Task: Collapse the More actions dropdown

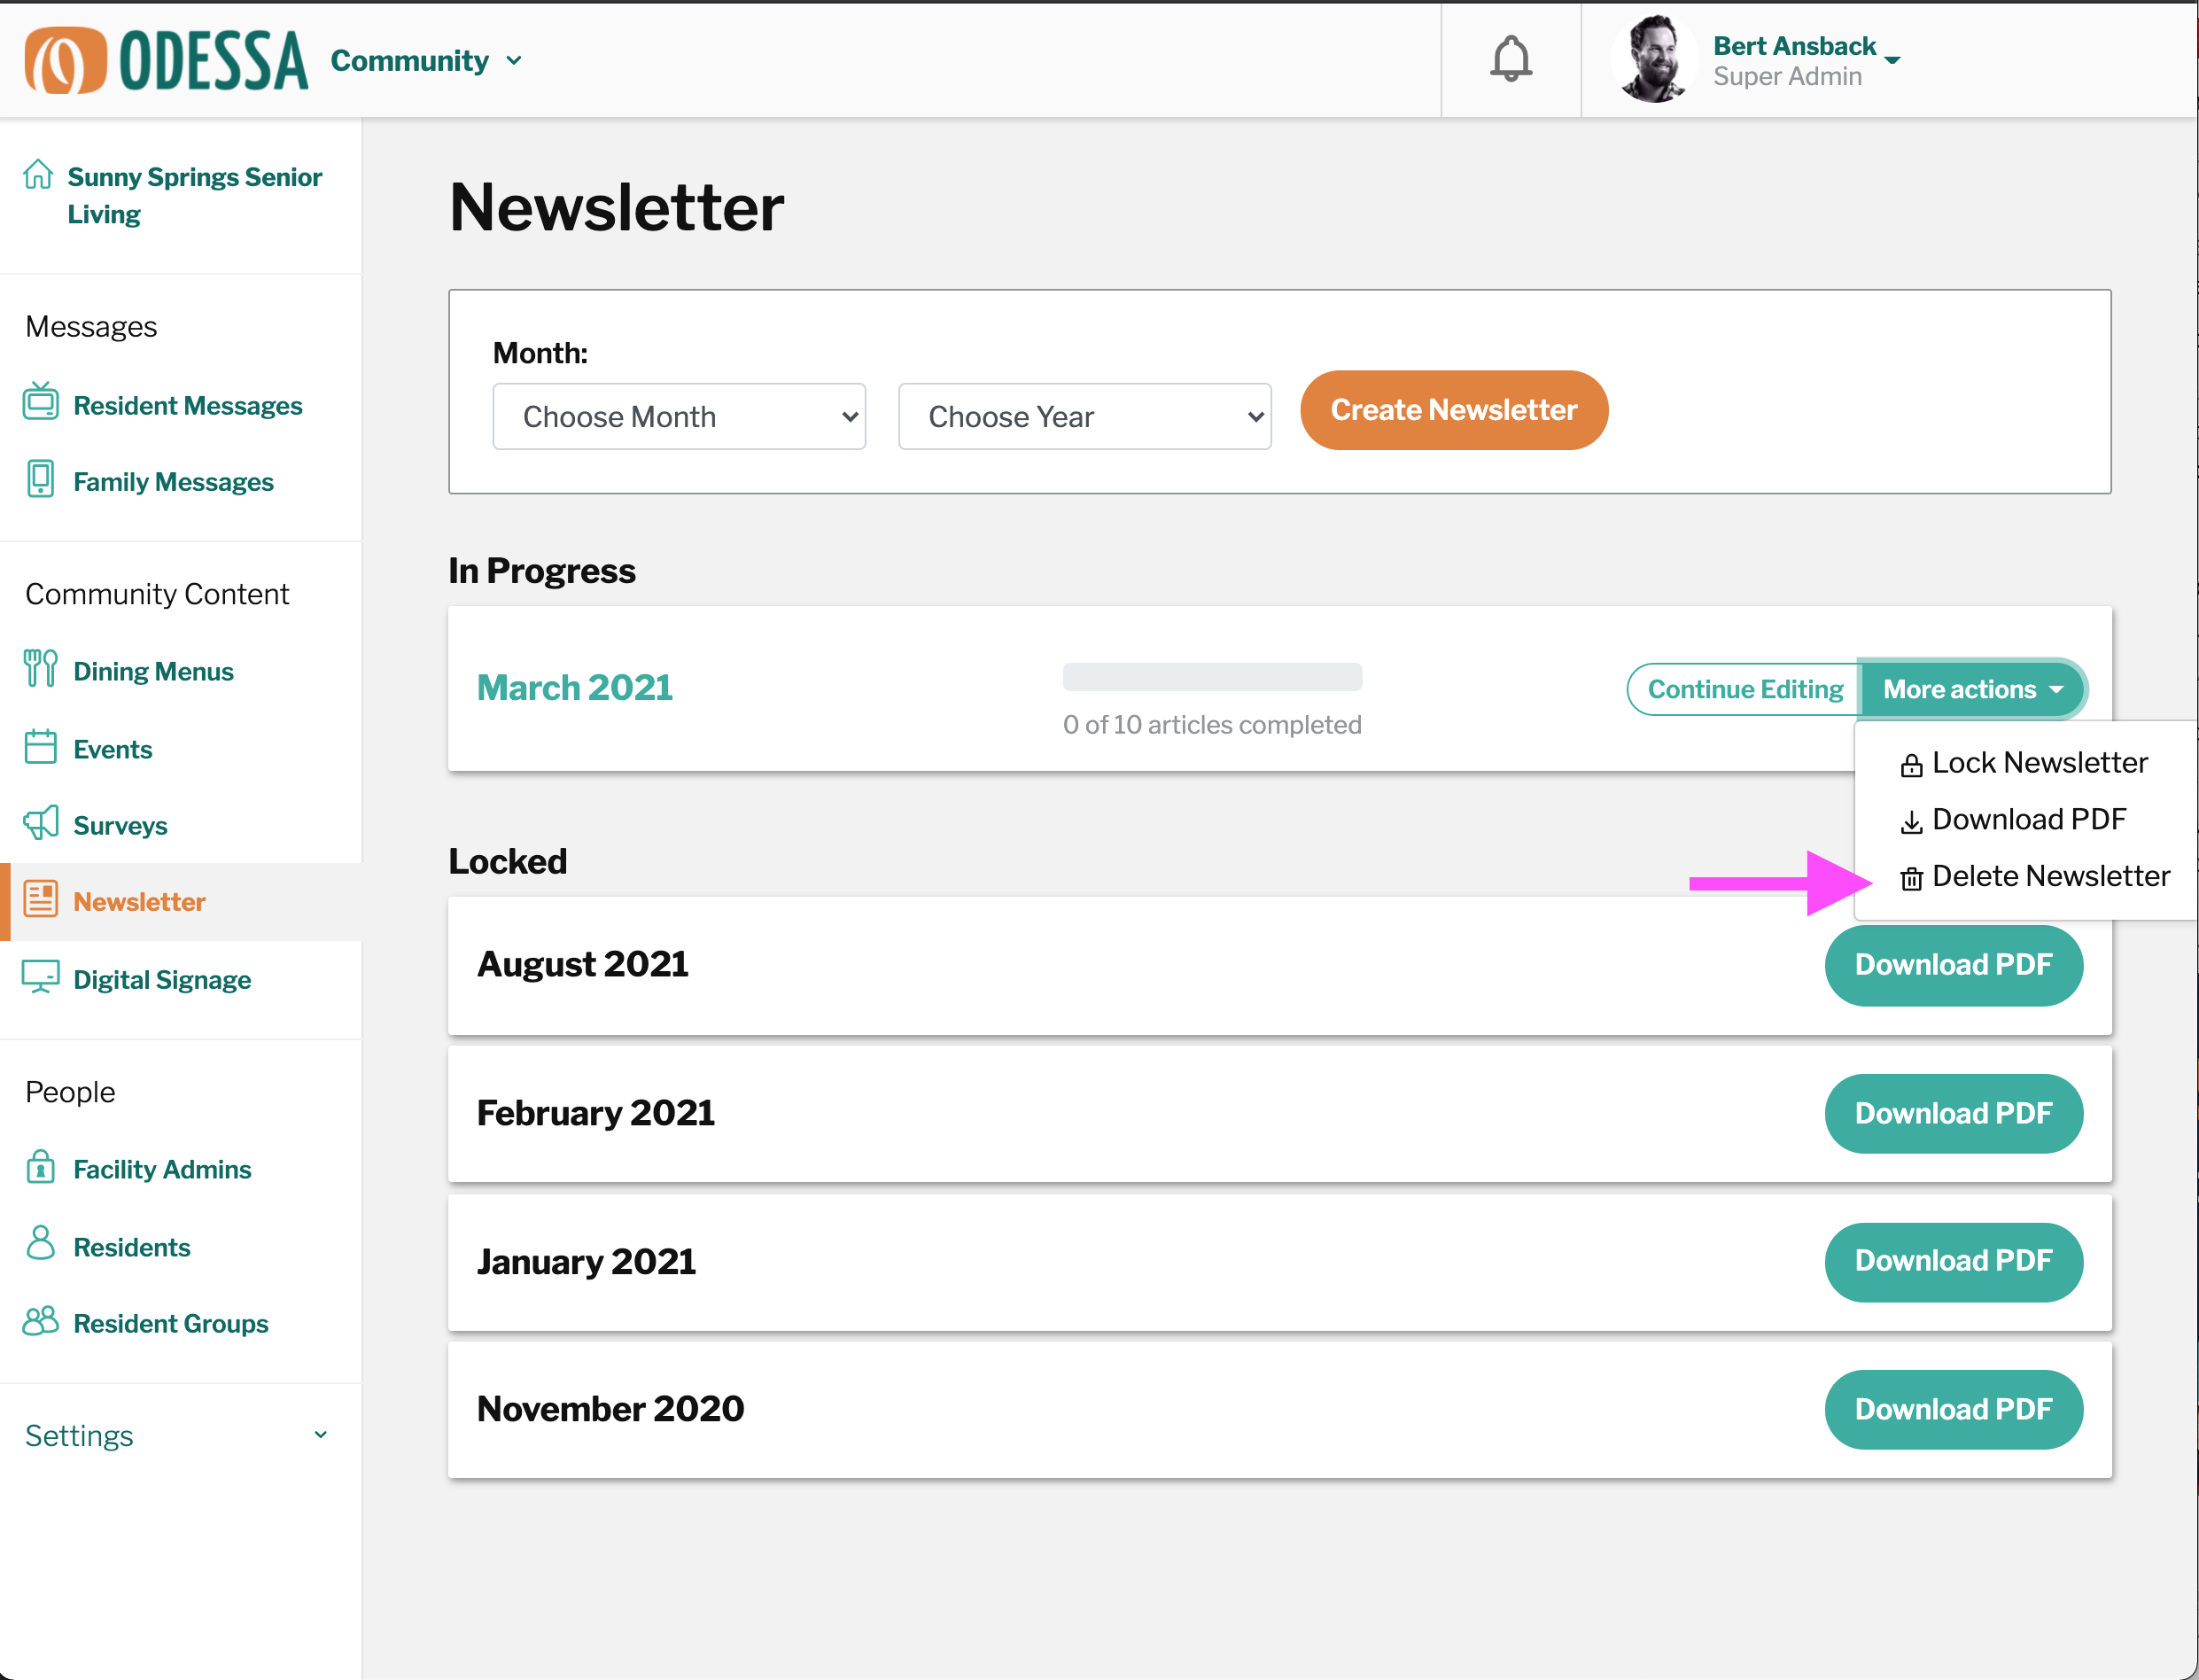Action: tap(1971, 689)
